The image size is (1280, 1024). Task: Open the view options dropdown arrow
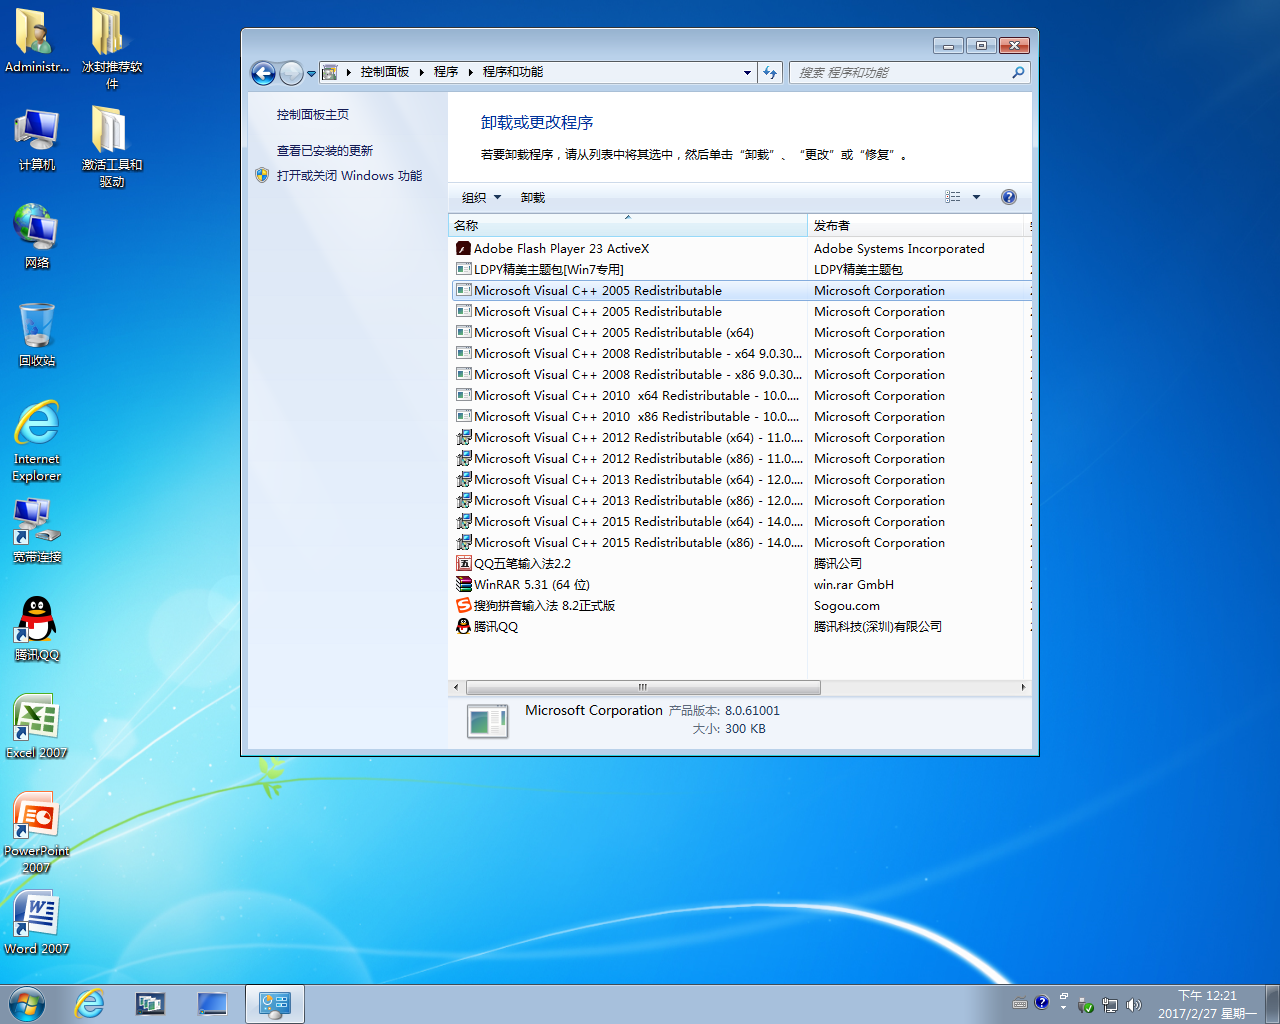976,197
